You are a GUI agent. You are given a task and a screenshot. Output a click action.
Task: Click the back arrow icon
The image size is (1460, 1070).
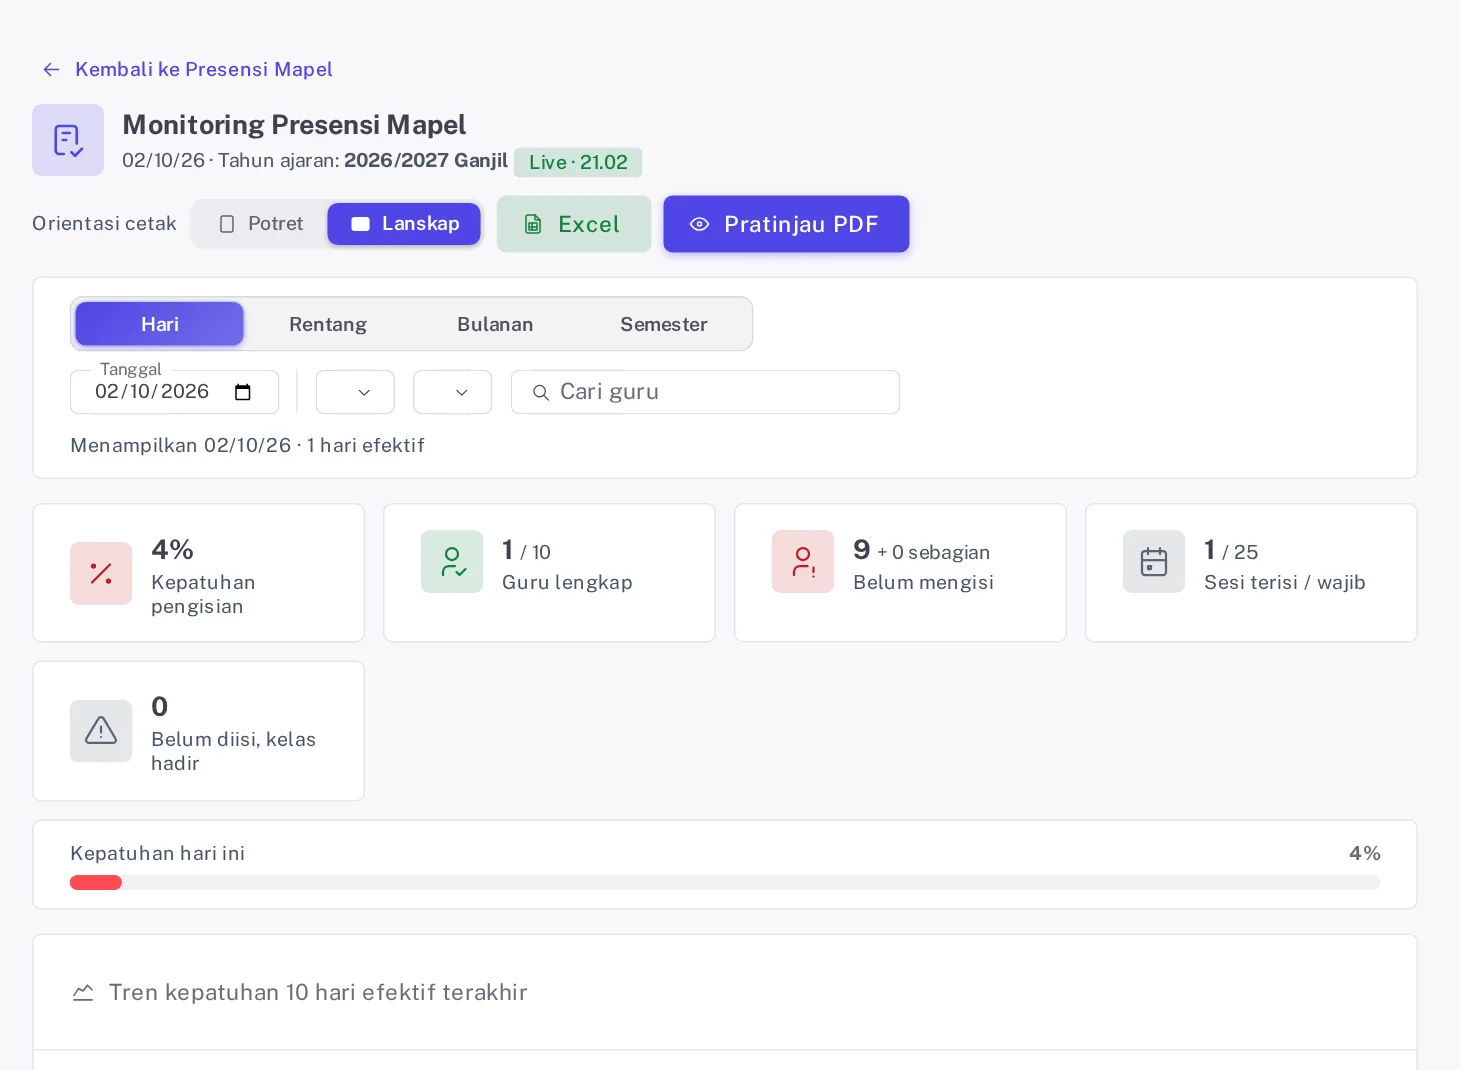tap(52, 70)
